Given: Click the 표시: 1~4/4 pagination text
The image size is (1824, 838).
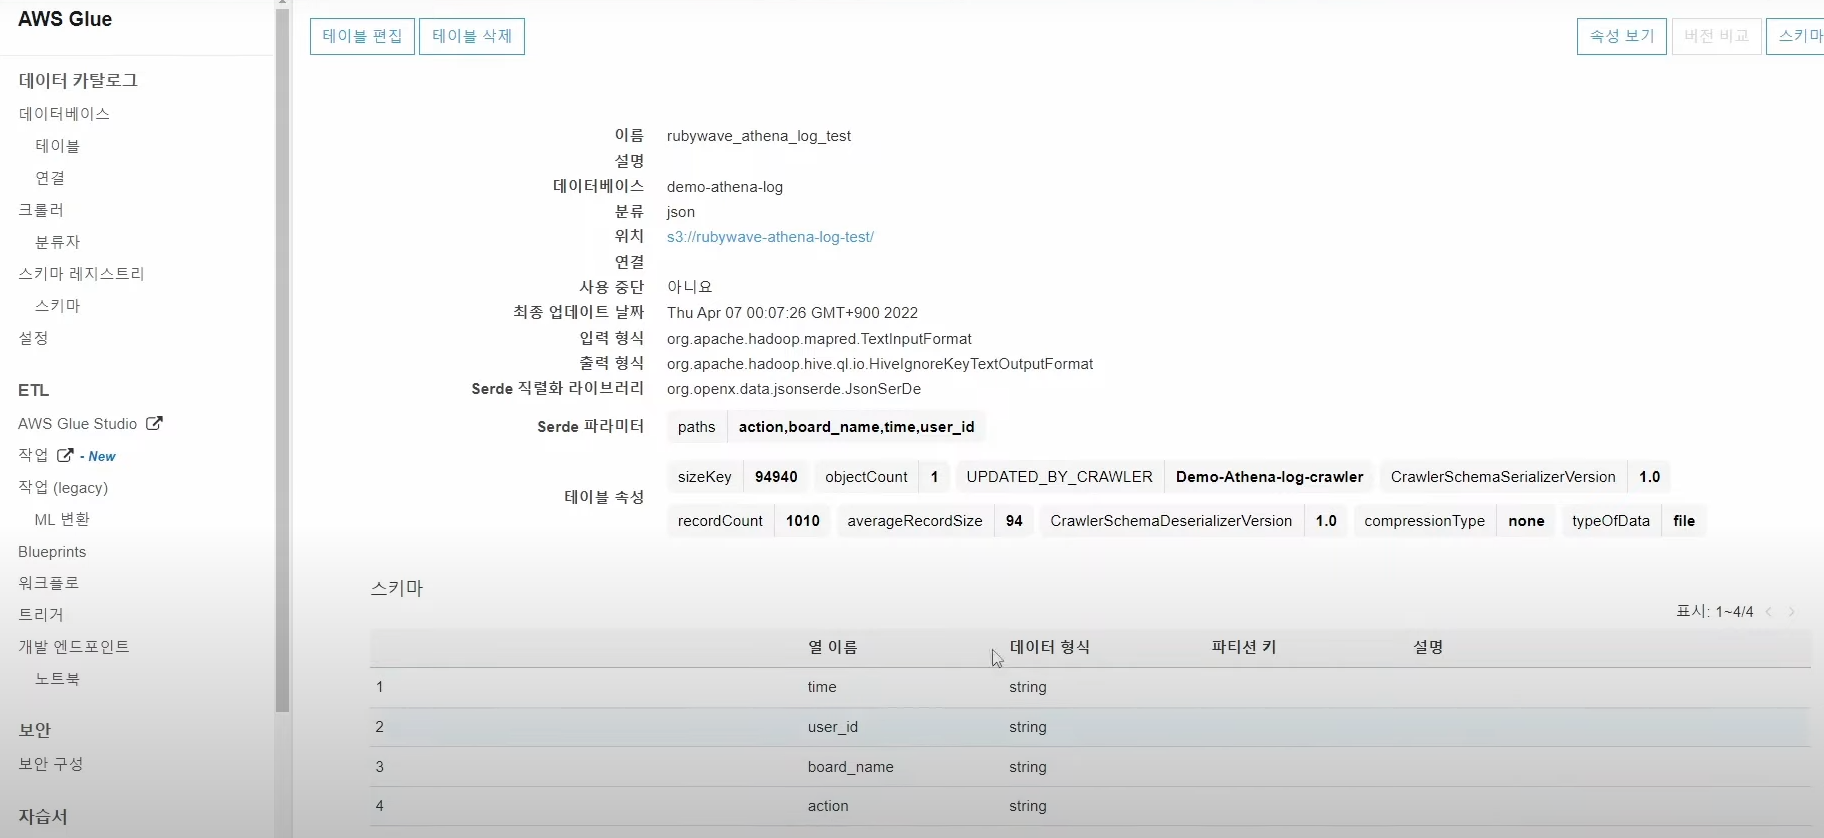Looking at the screenshot, I should click(x=1714, y=612).
